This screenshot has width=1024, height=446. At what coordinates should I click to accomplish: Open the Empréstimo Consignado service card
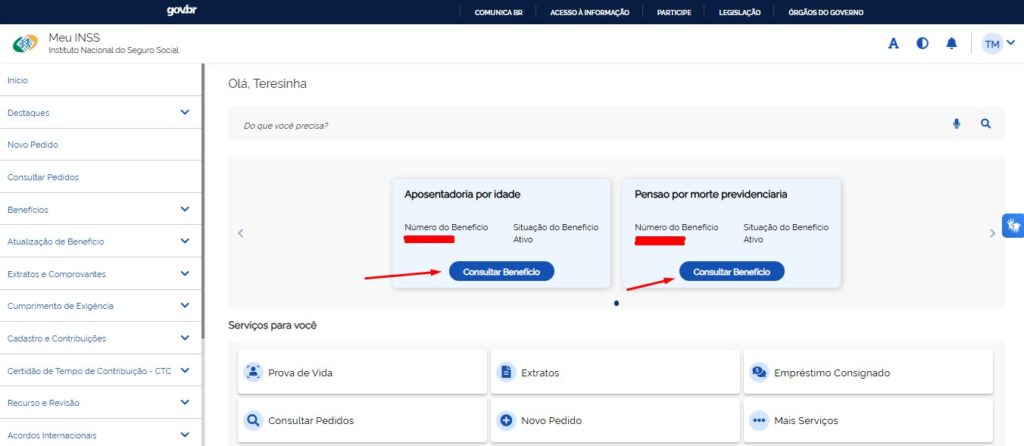868,372
